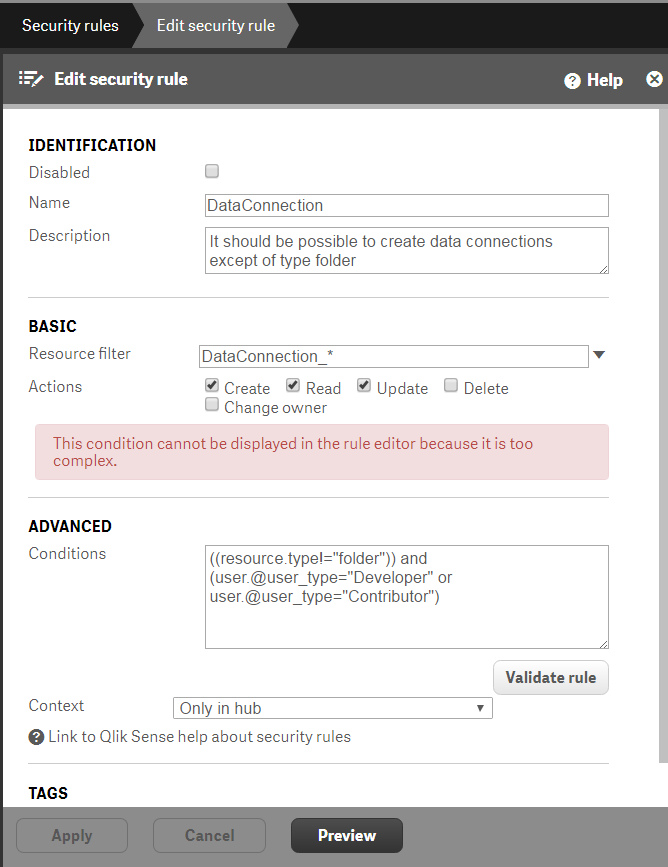Click the Help question mark icon
The image size is (668, 867).
click(x=572, y=81)
